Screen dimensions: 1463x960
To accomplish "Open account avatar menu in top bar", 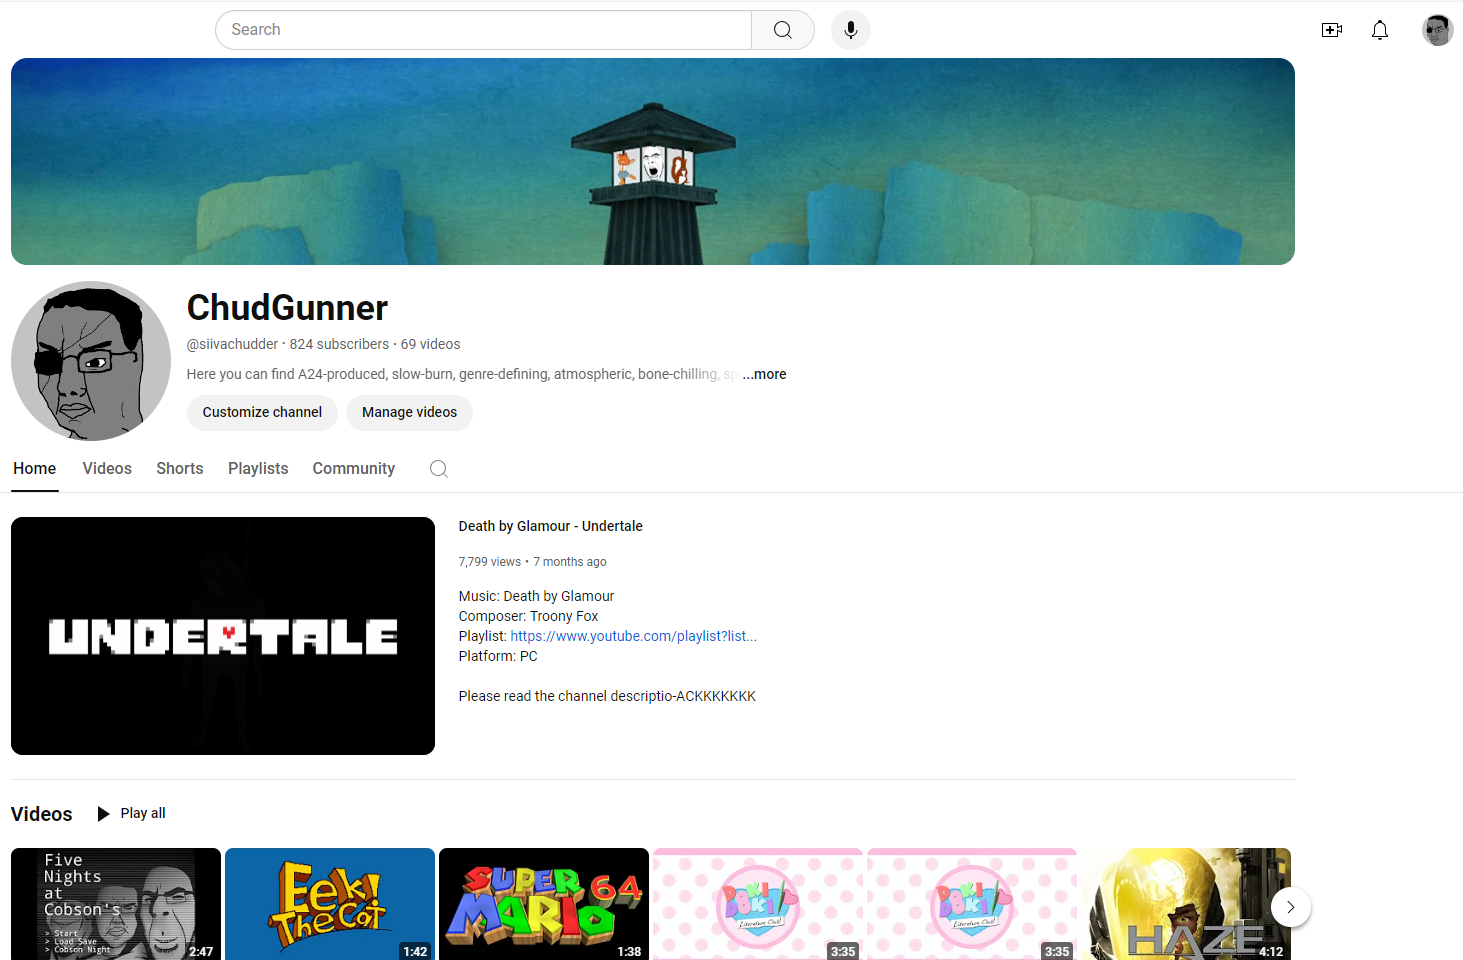I will (1438, 30).
